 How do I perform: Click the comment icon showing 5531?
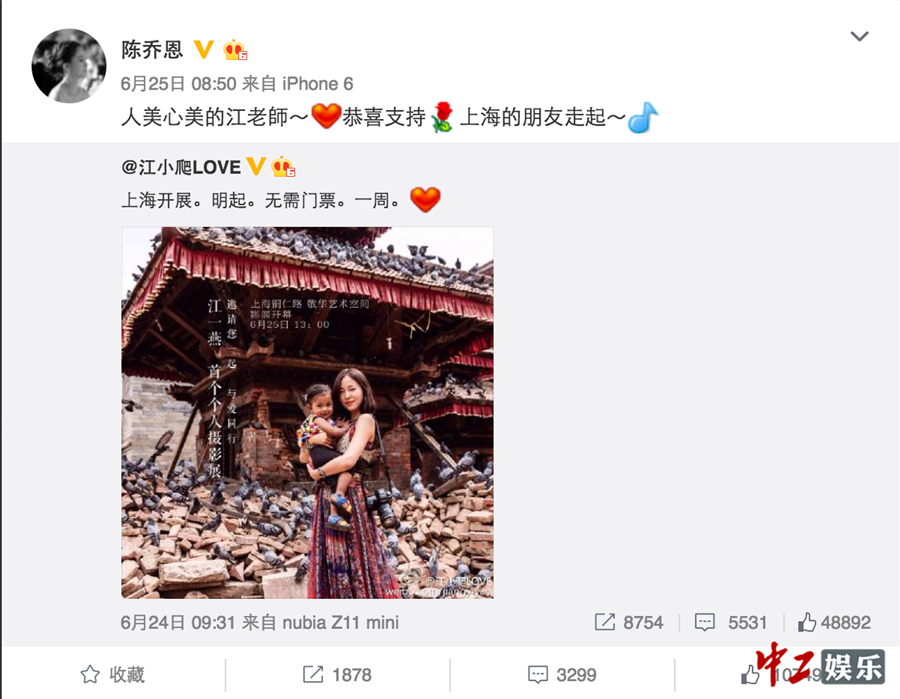click(x=704, y=622)
